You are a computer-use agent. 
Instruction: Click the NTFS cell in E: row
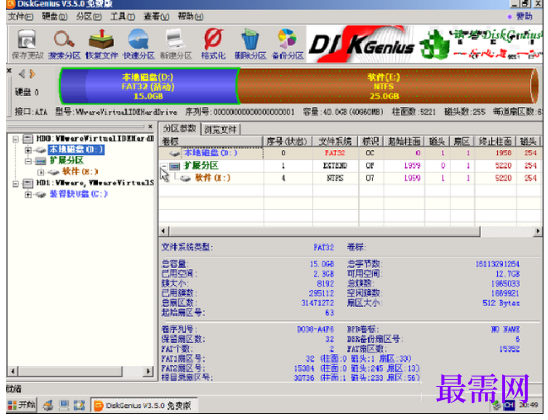pos(335,178)
